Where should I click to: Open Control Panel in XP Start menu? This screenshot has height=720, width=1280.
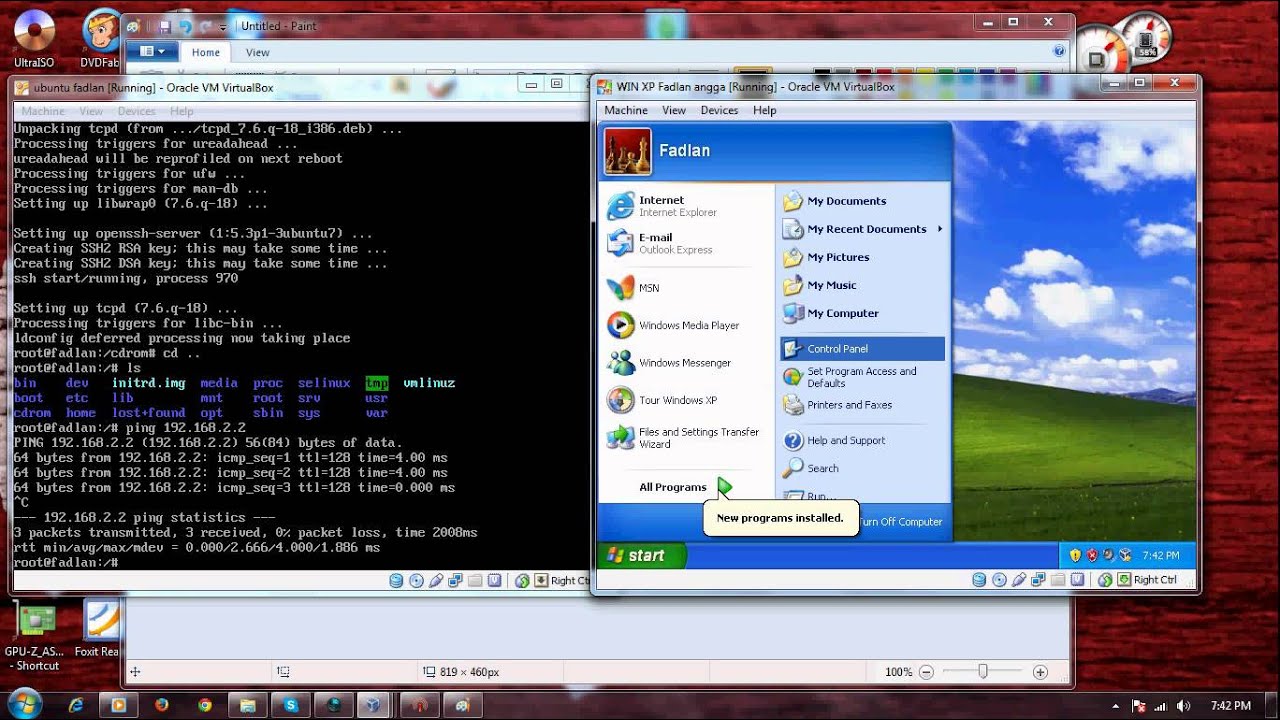[x=861, y=349]
